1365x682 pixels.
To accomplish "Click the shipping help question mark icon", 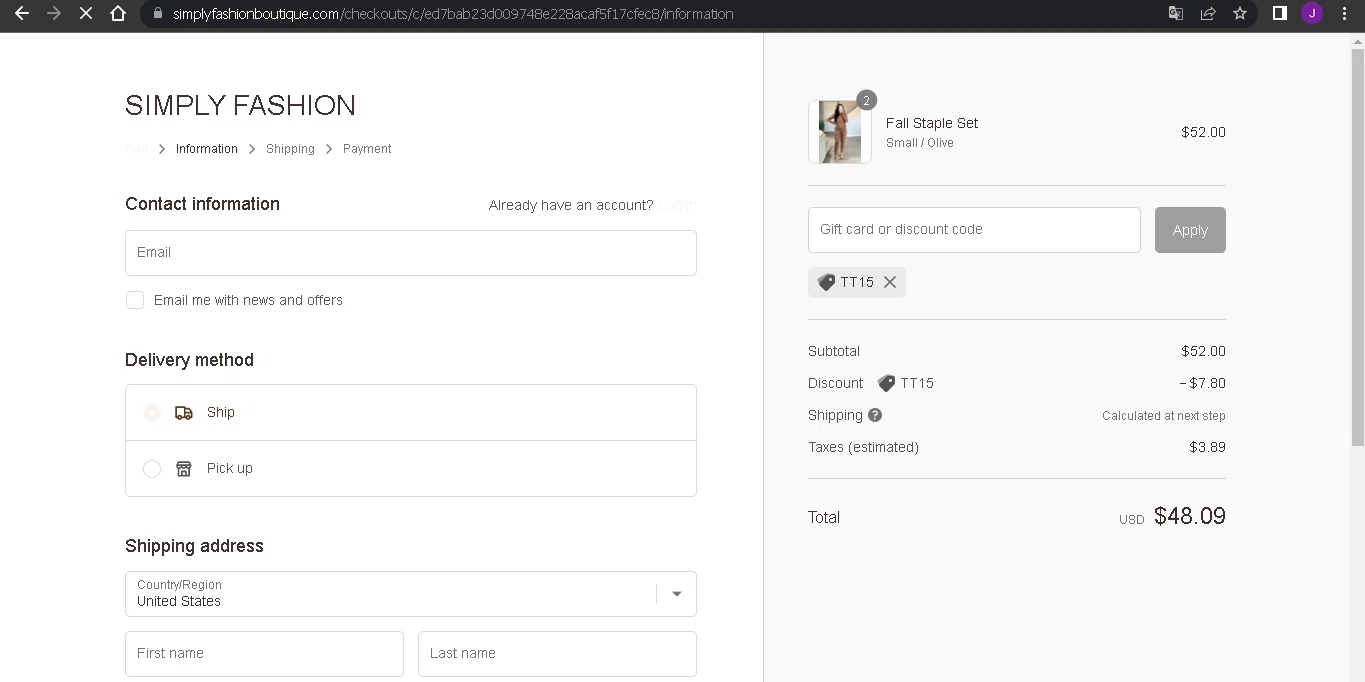I will coord(875,415).
